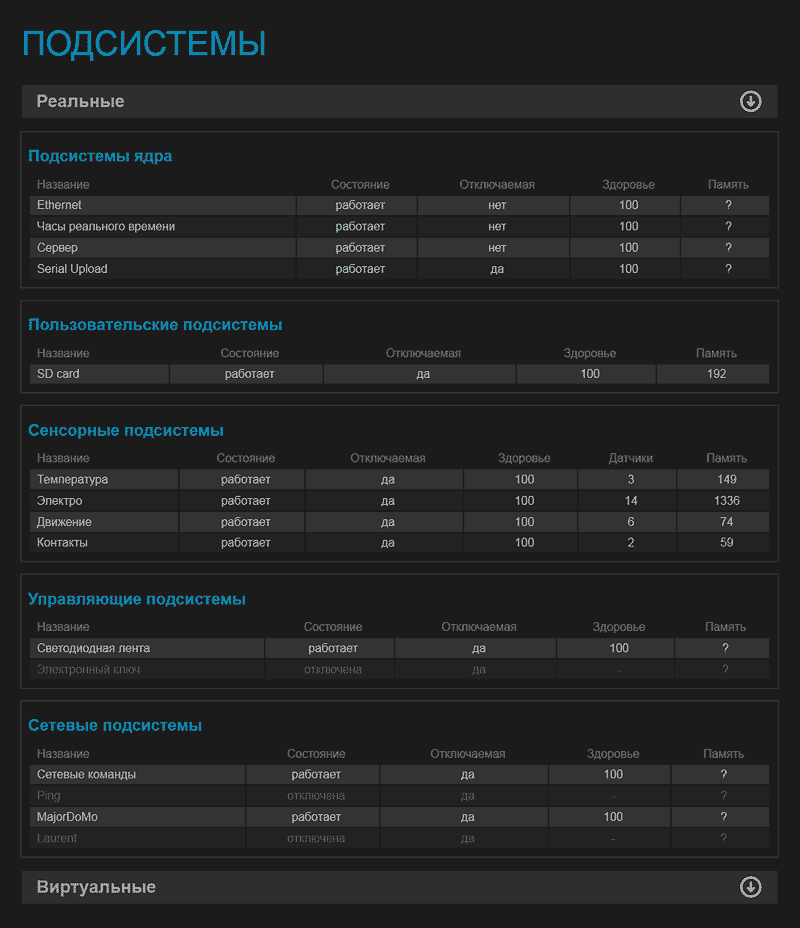
Task: Collapse the Реальные section arrow icon
Action: click(x=750, y=101)
